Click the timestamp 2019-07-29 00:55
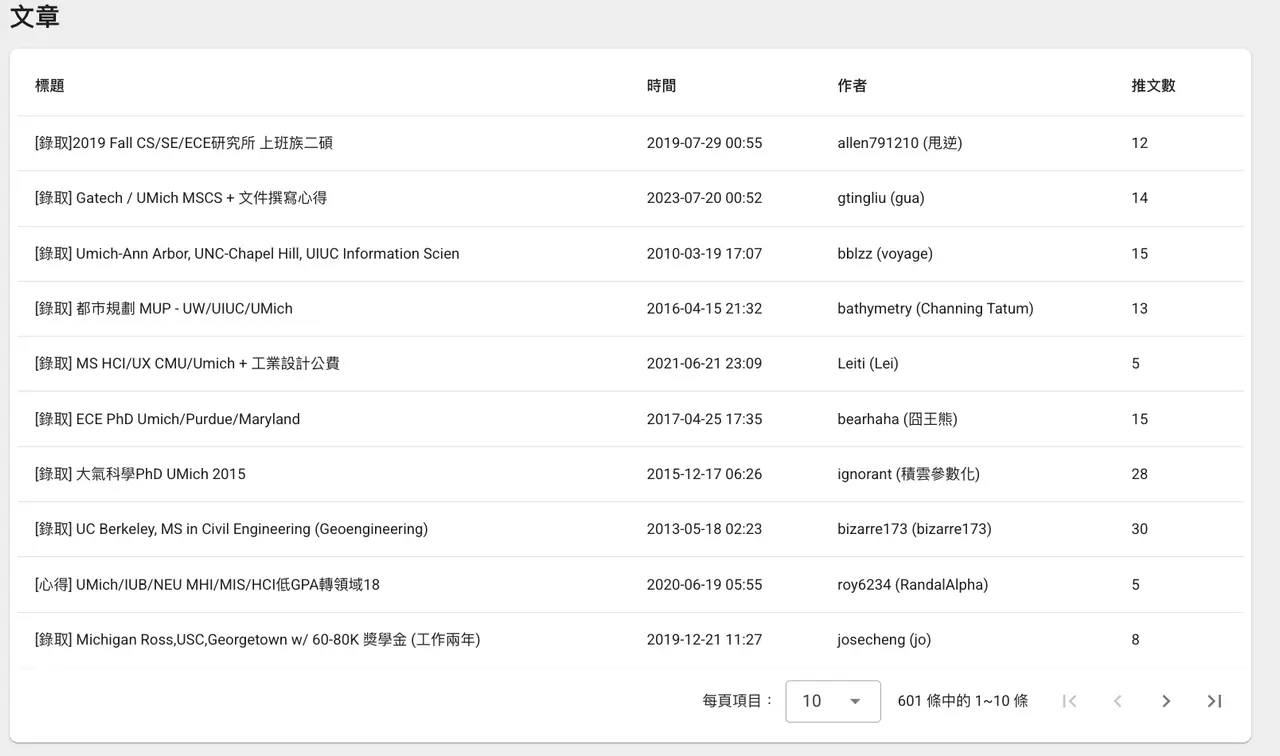This screenshot has width=1280, height=756. [x=704, y=143]
